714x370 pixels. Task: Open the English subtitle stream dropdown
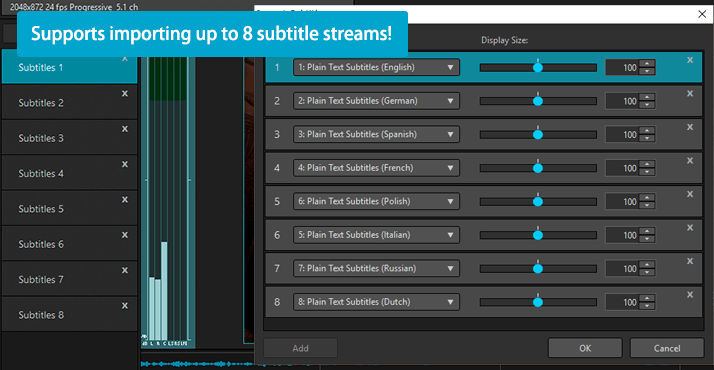(x=376, y=67)
